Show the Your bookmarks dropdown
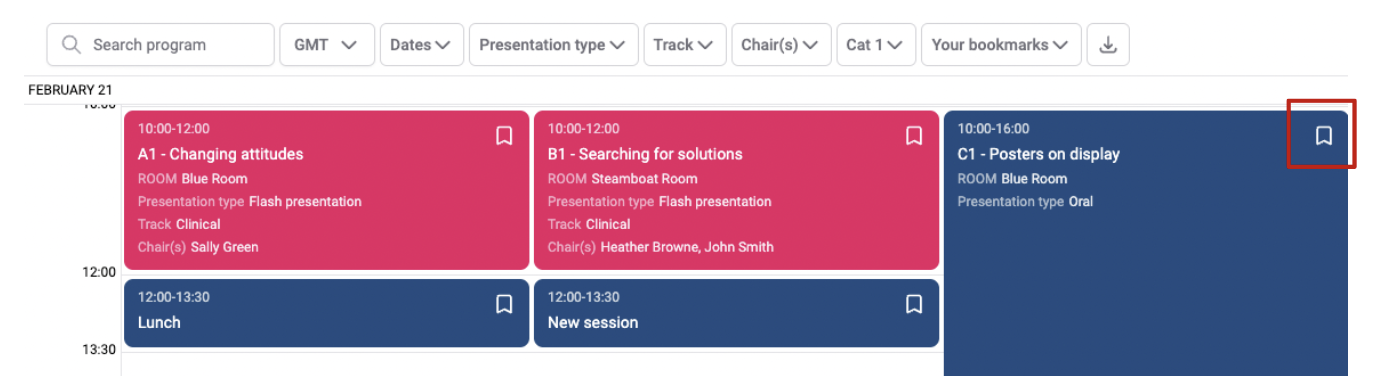Image resolution: width=1382 pixels, height=390 pixels. pyautogui.click(x=1001, y=45)
